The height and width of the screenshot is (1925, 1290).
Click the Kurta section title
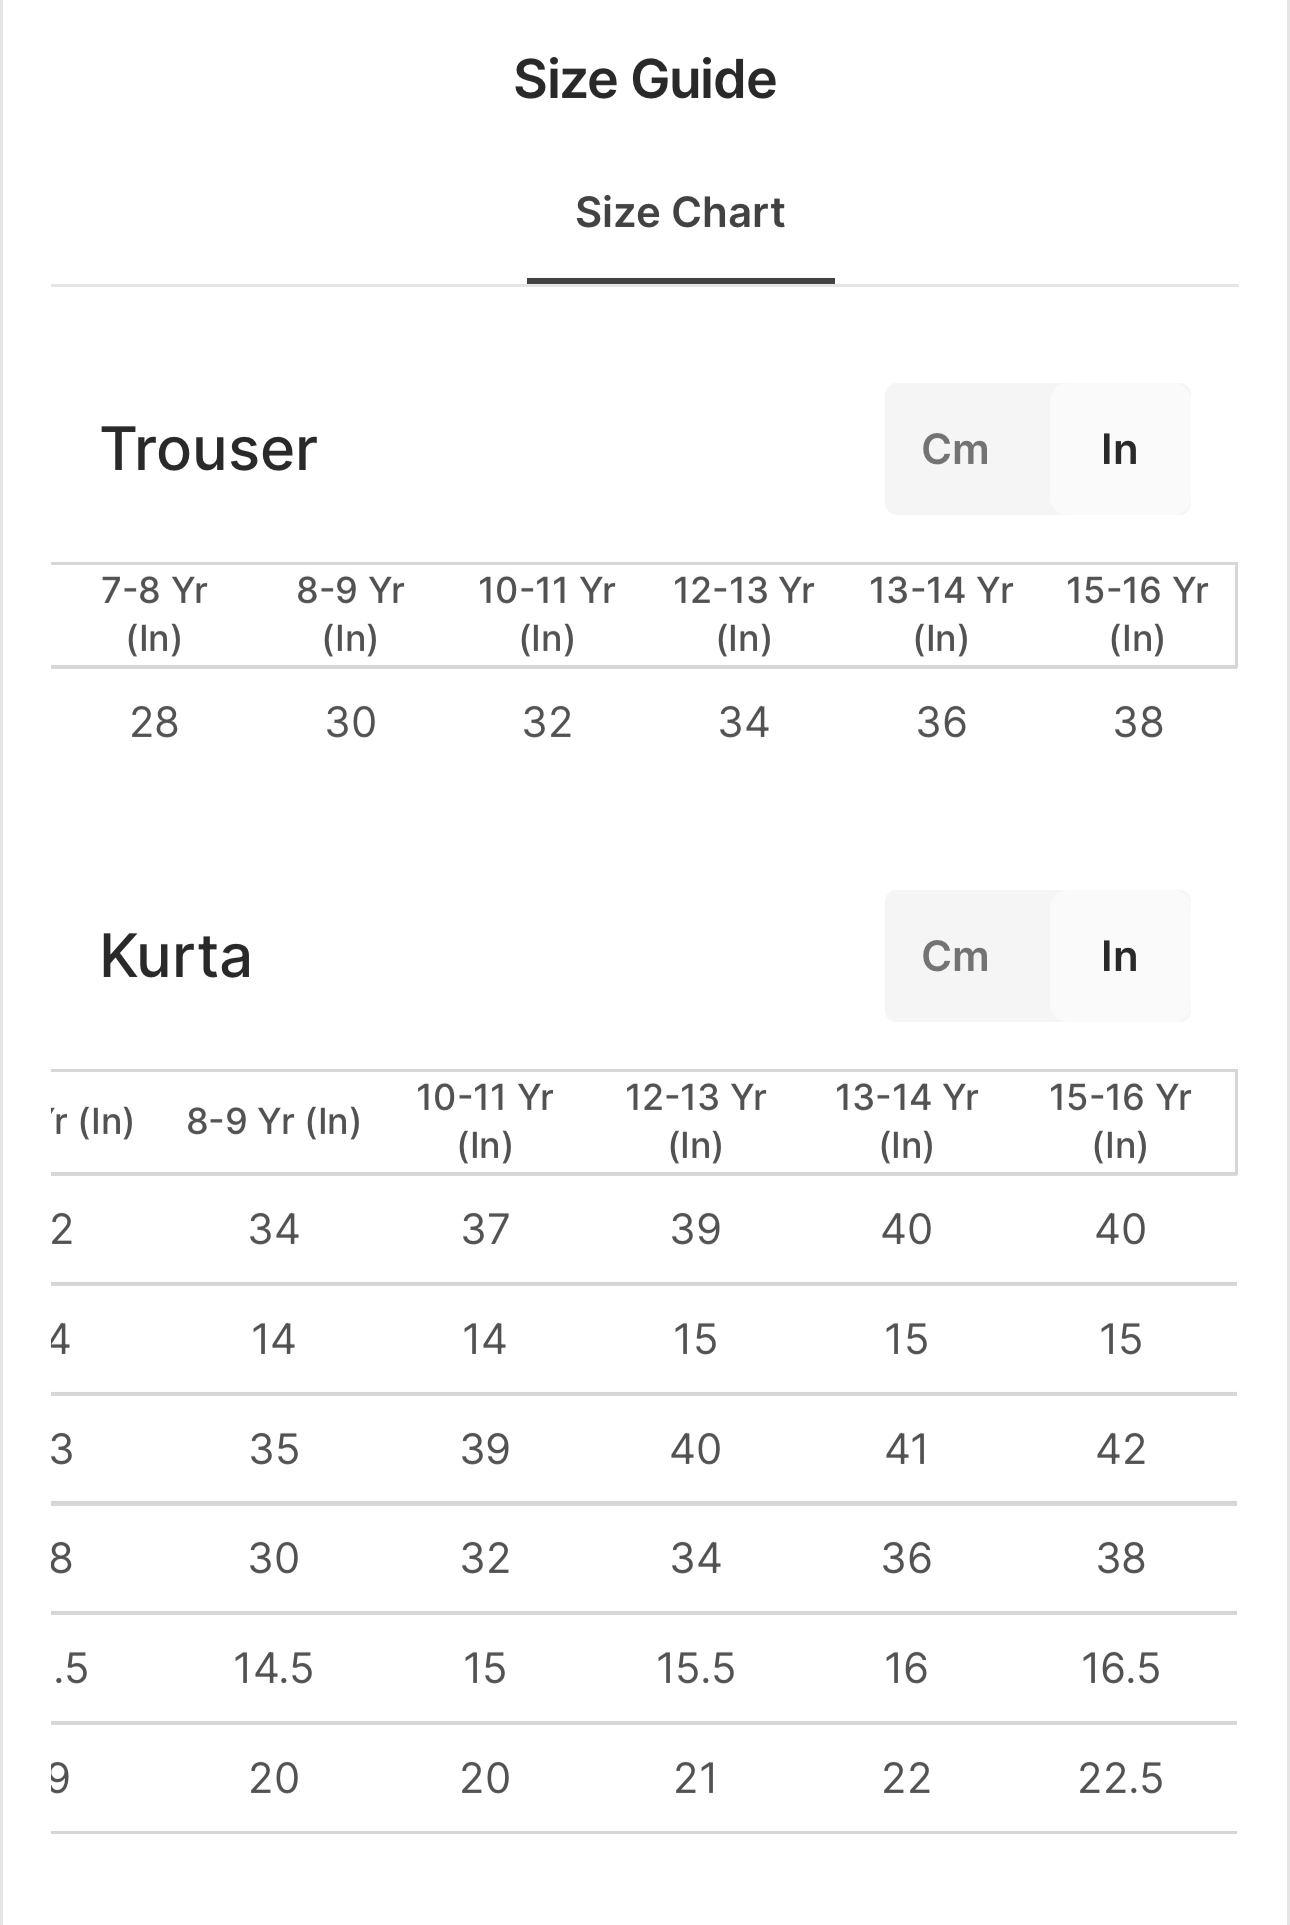point(176,956)
